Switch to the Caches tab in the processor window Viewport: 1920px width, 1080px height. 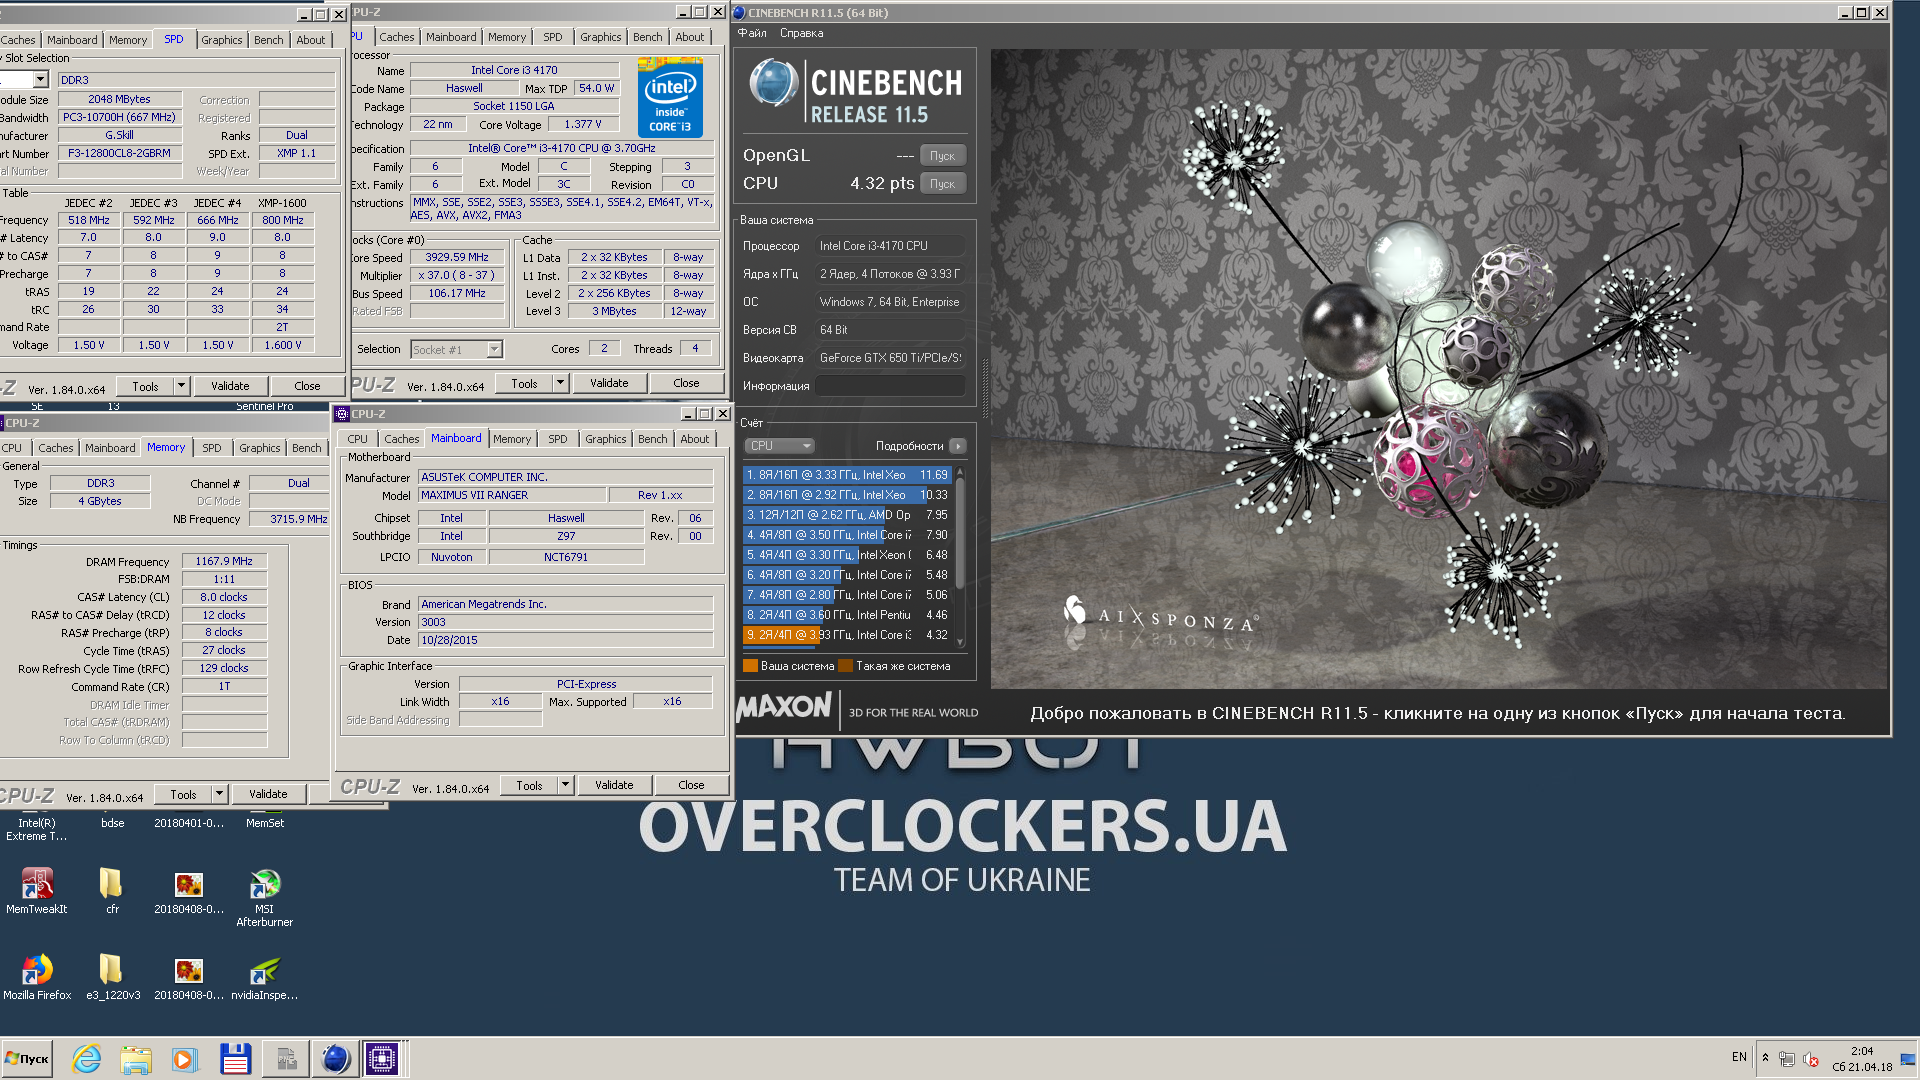(397, 37)
